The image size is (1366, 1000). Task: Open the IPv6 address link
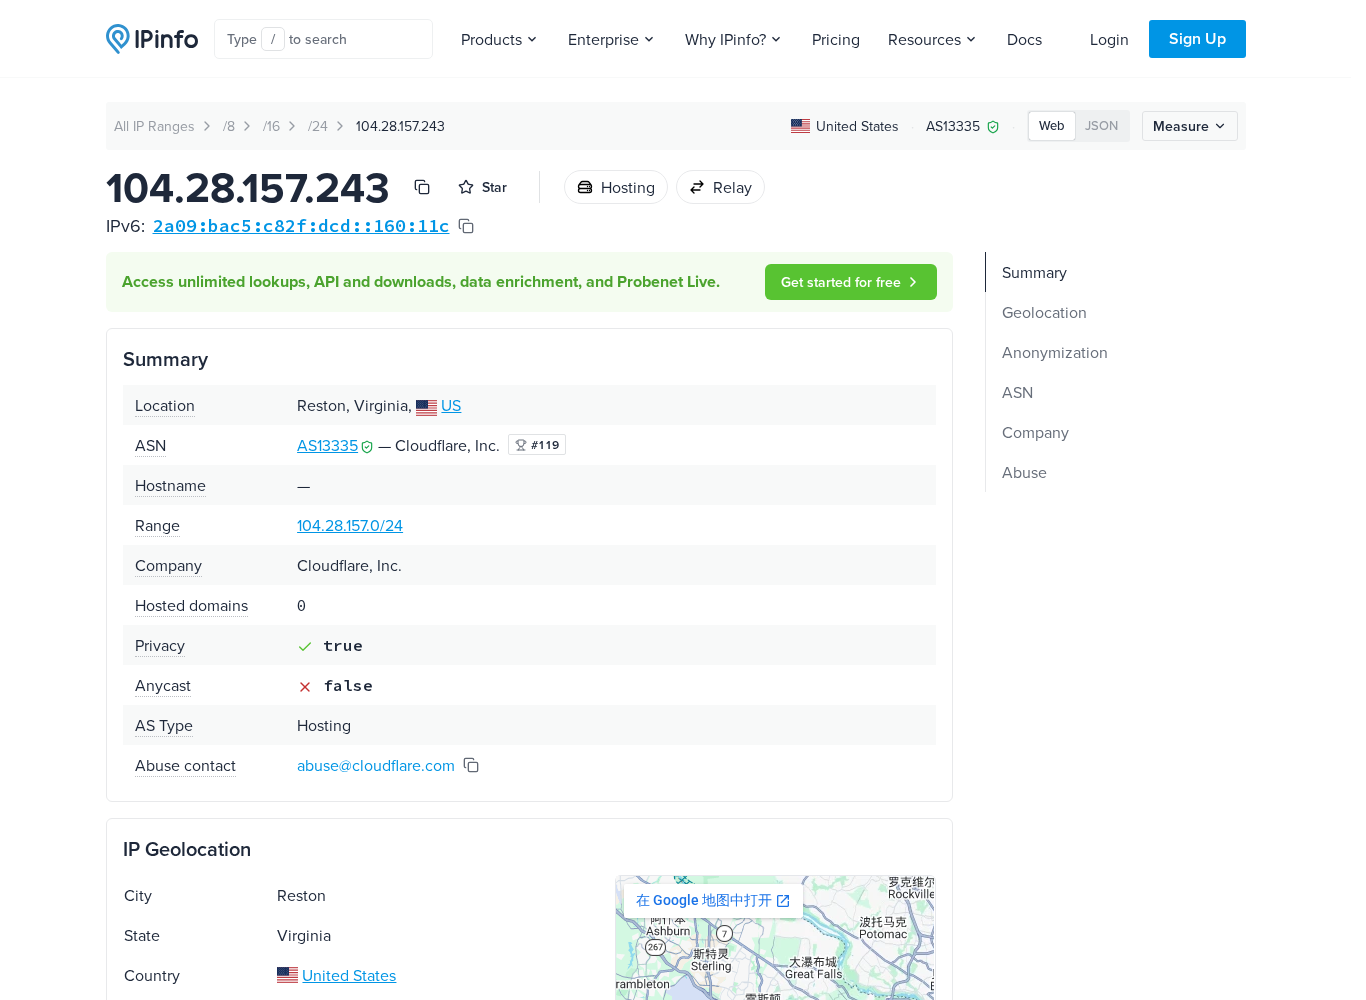point(301,226)
